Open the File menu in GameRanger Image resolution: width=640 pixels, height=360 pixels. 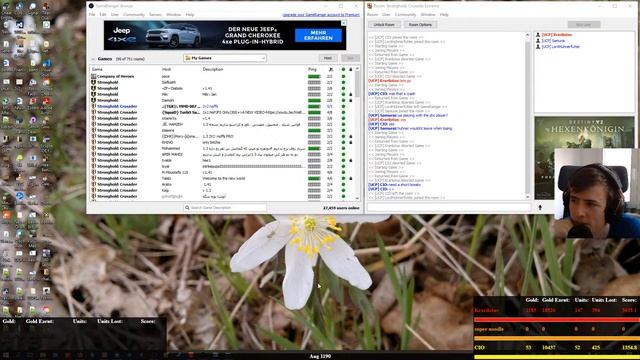92,15
